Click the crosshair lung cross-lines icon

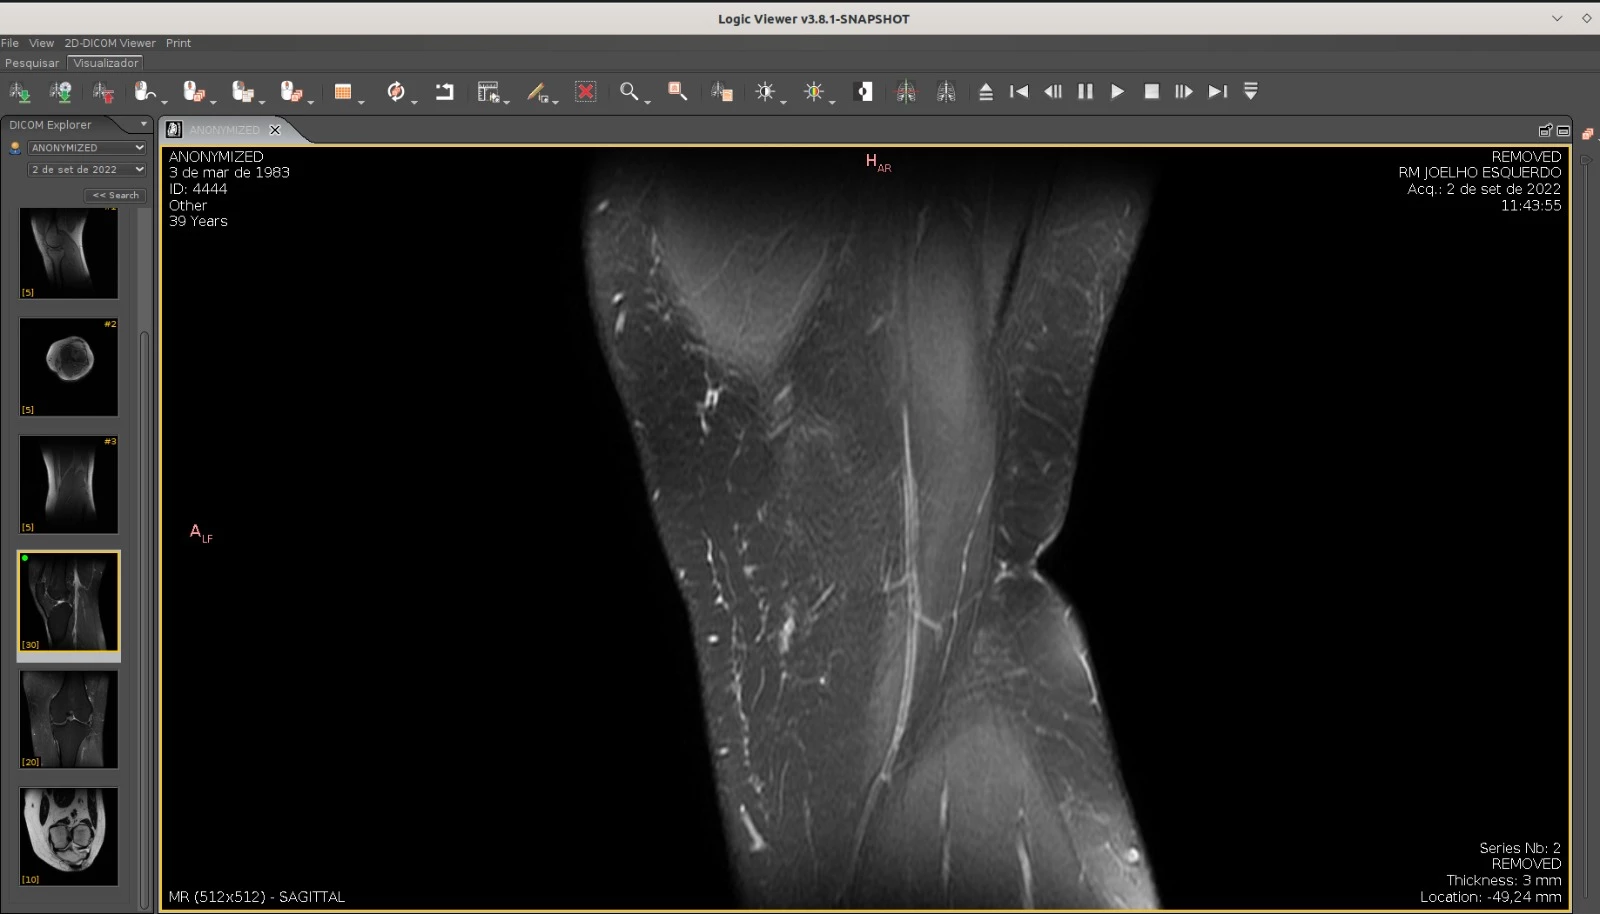point(906,92)
